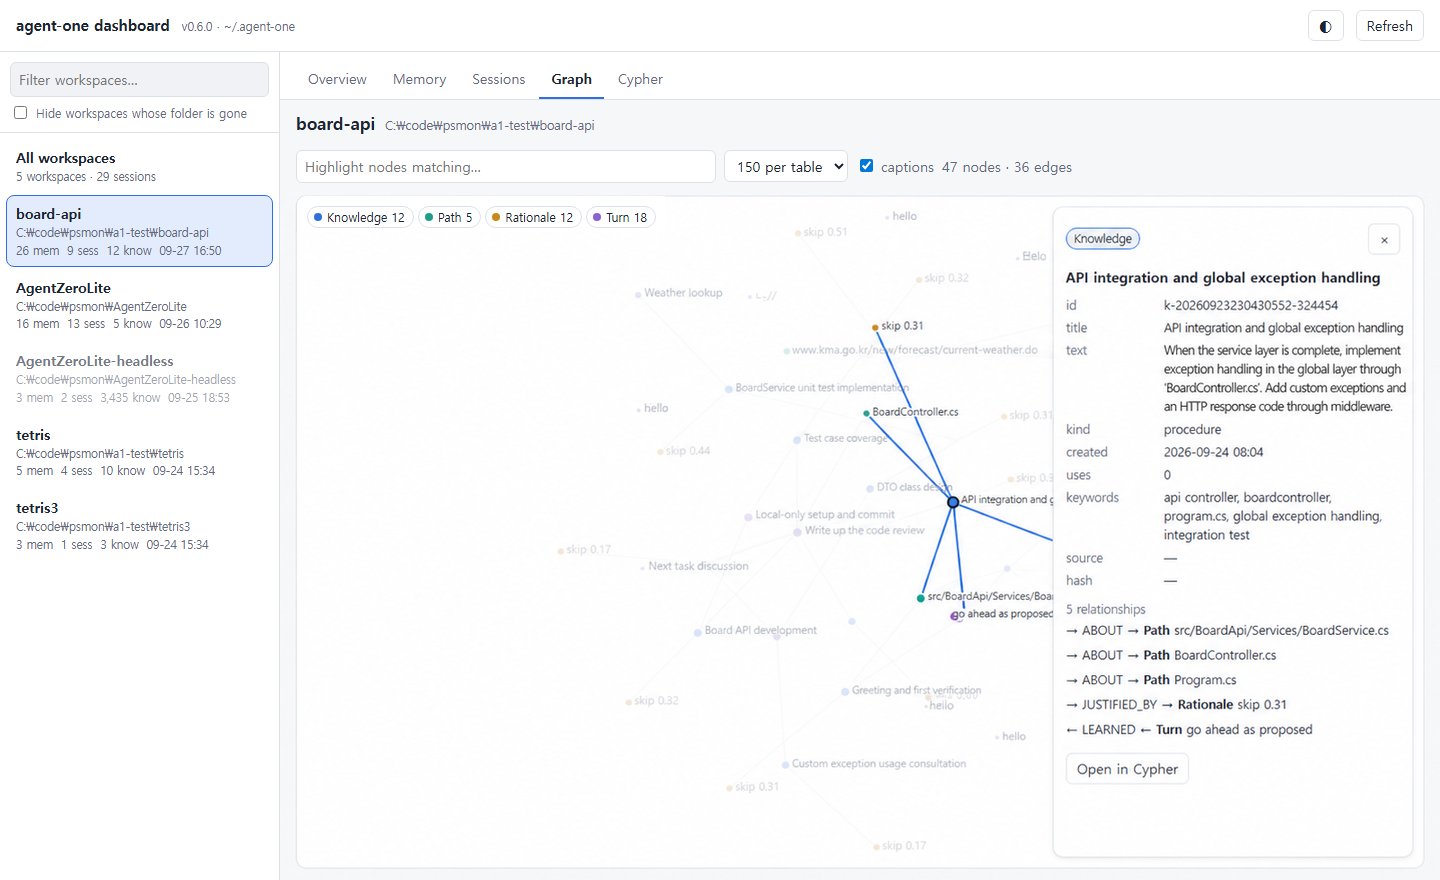The image size is (1440, 880).
Task: Toggle the Rationale 12 legend filter
Action: tap(532, 217)
